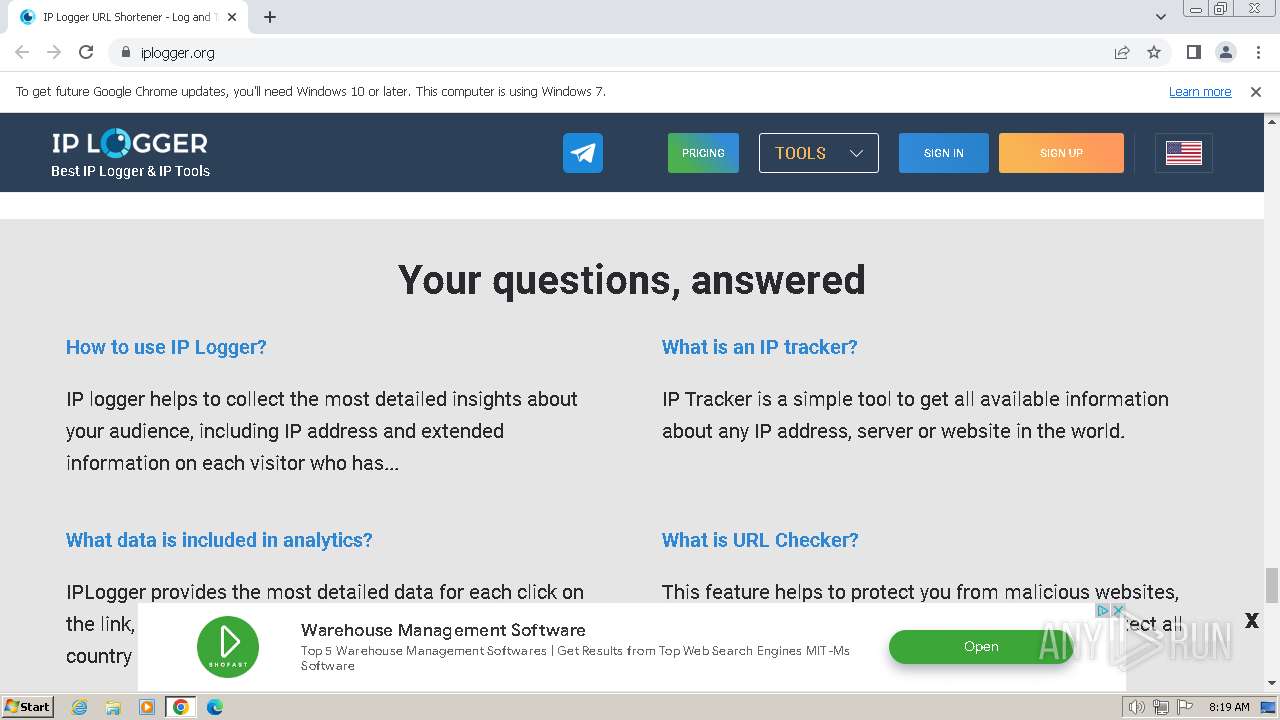This screenshot has height=720, width=1280.
Task: Open 'How to use IP Logger?' question
Action: (x=166, y=347)
